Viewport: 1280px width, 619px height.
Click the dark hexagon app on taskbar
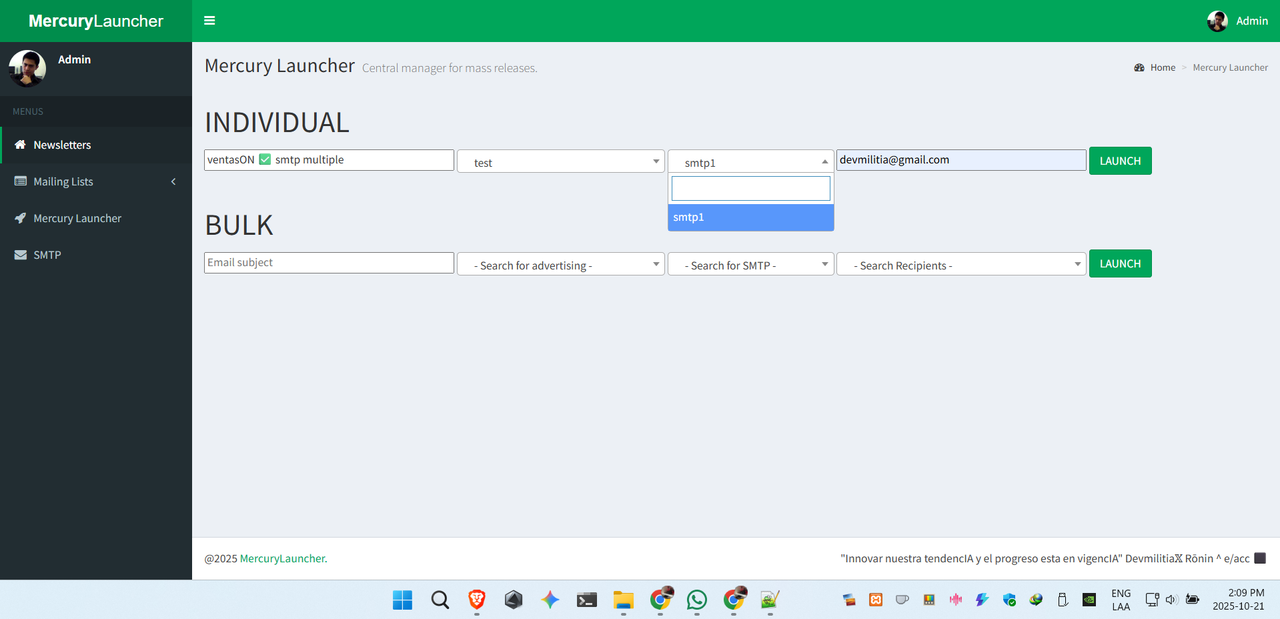click(513, 600)
